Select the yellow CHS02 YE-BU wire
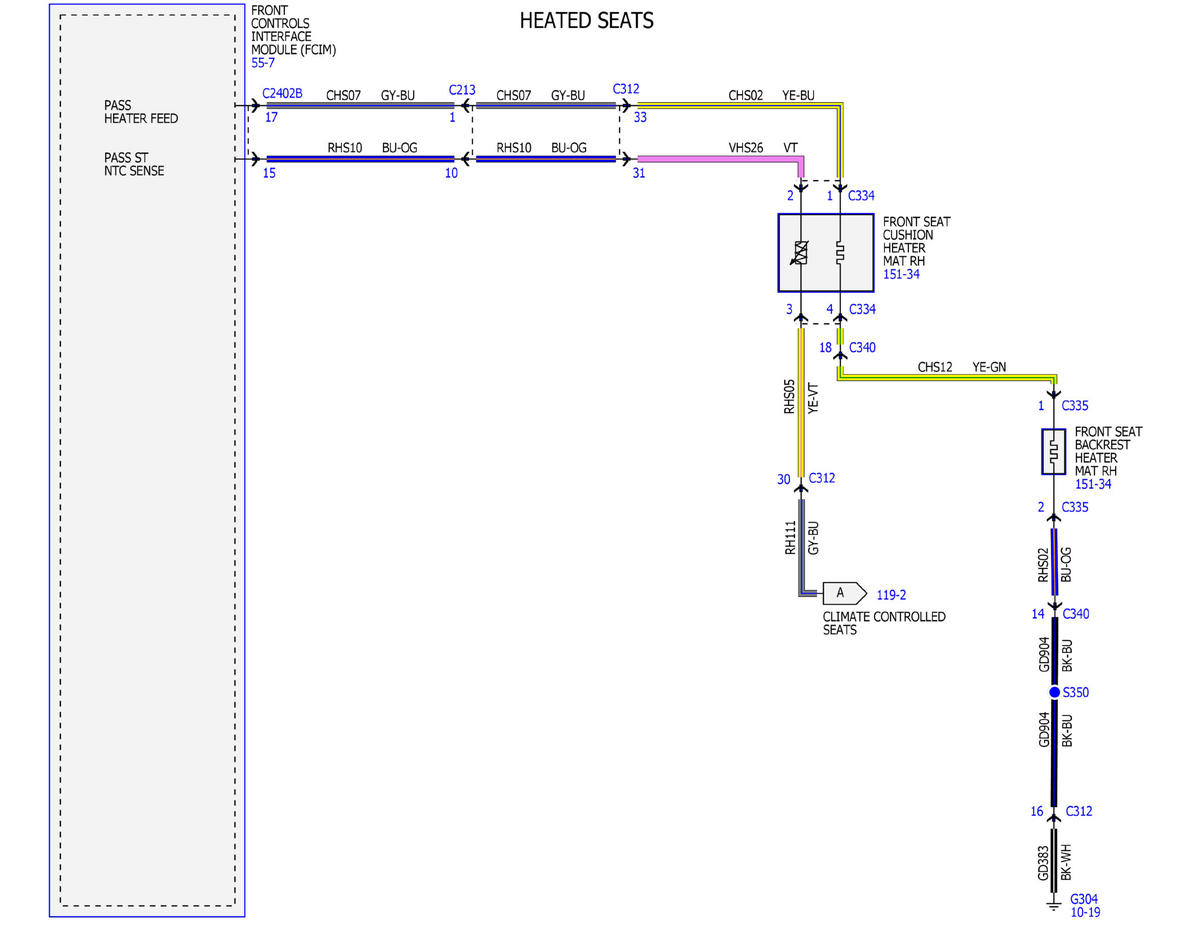The width and height of the screenshot is (1200, 927). (740, 104)
